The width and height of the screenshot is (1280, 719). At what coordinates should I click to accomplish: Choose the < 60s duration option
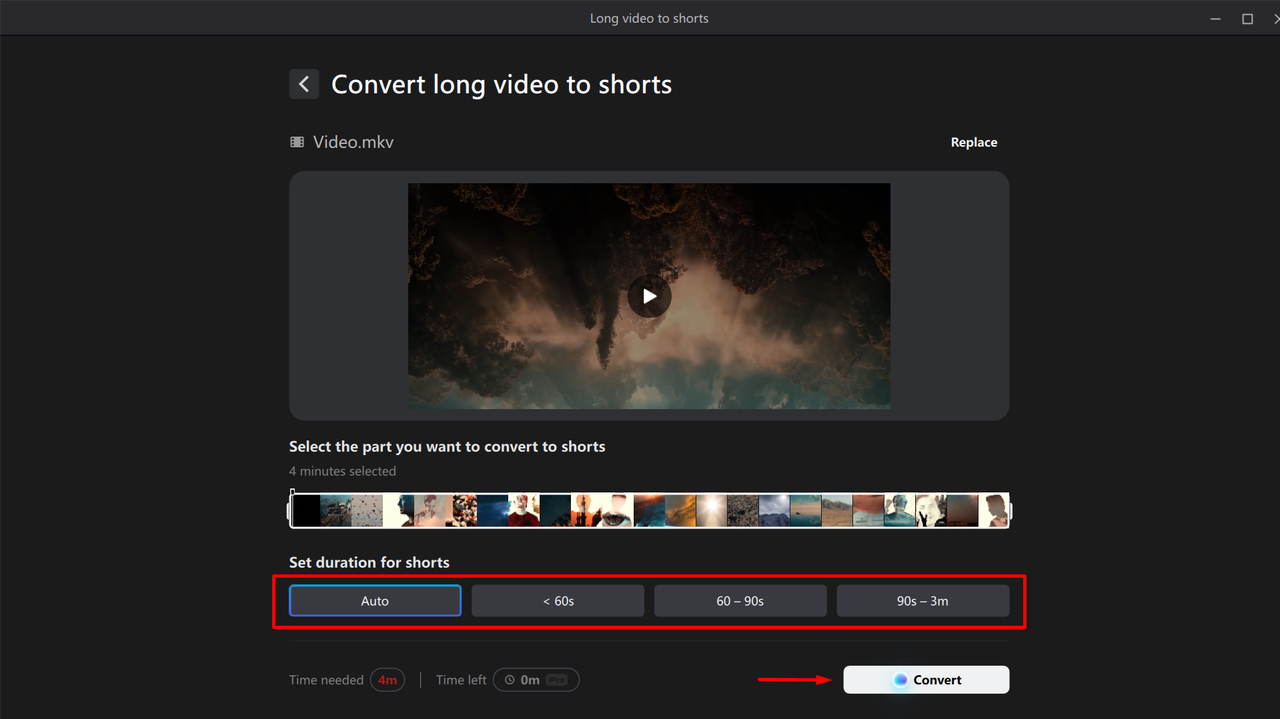click(558, 601)
